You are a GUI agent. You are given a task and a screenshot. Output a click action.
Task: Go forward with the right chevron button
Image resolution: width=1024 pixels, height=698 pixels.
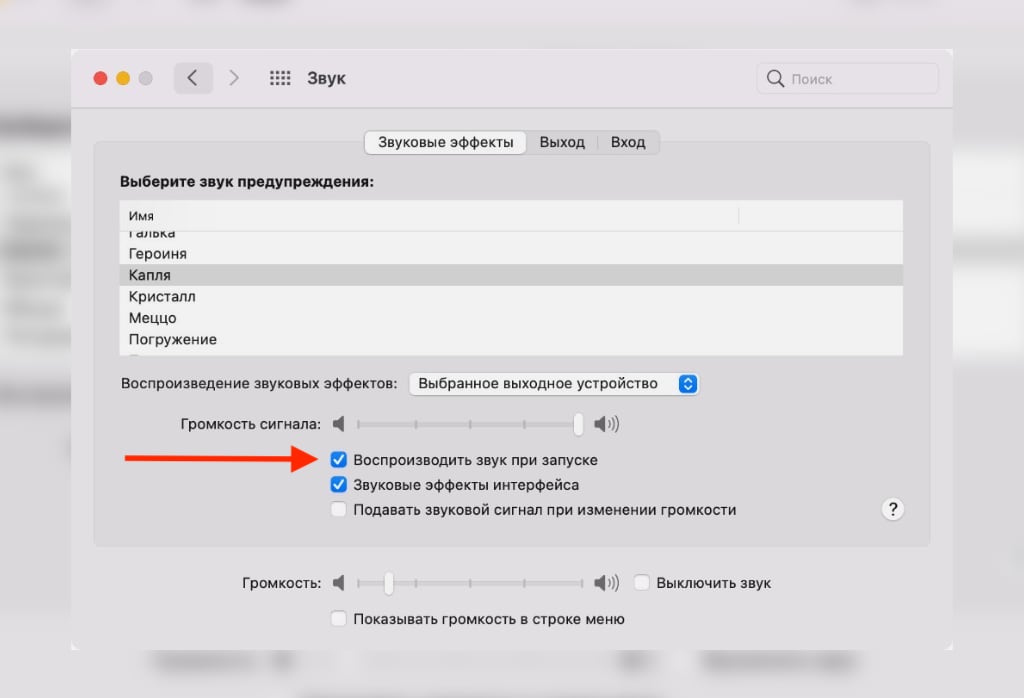pos(234,78)
